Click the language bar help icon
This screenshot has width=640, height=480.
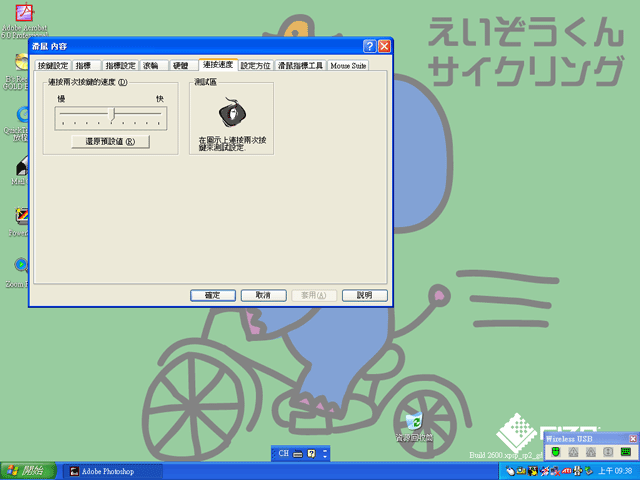311,453
